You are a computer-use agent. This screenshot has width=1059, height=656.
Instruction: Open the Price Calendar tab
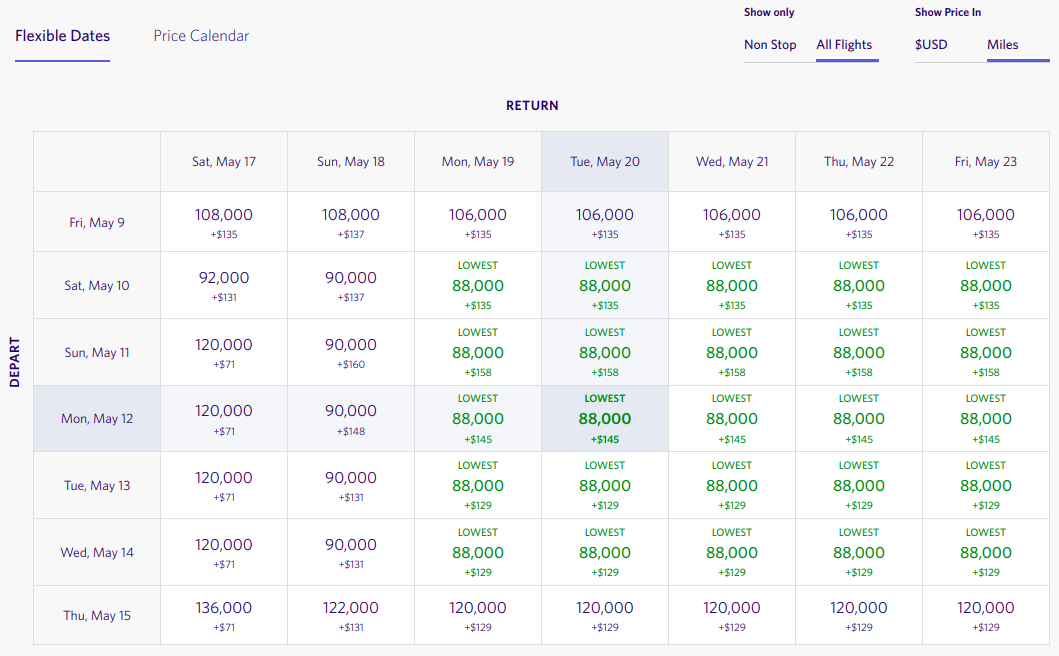pos(201,36)
